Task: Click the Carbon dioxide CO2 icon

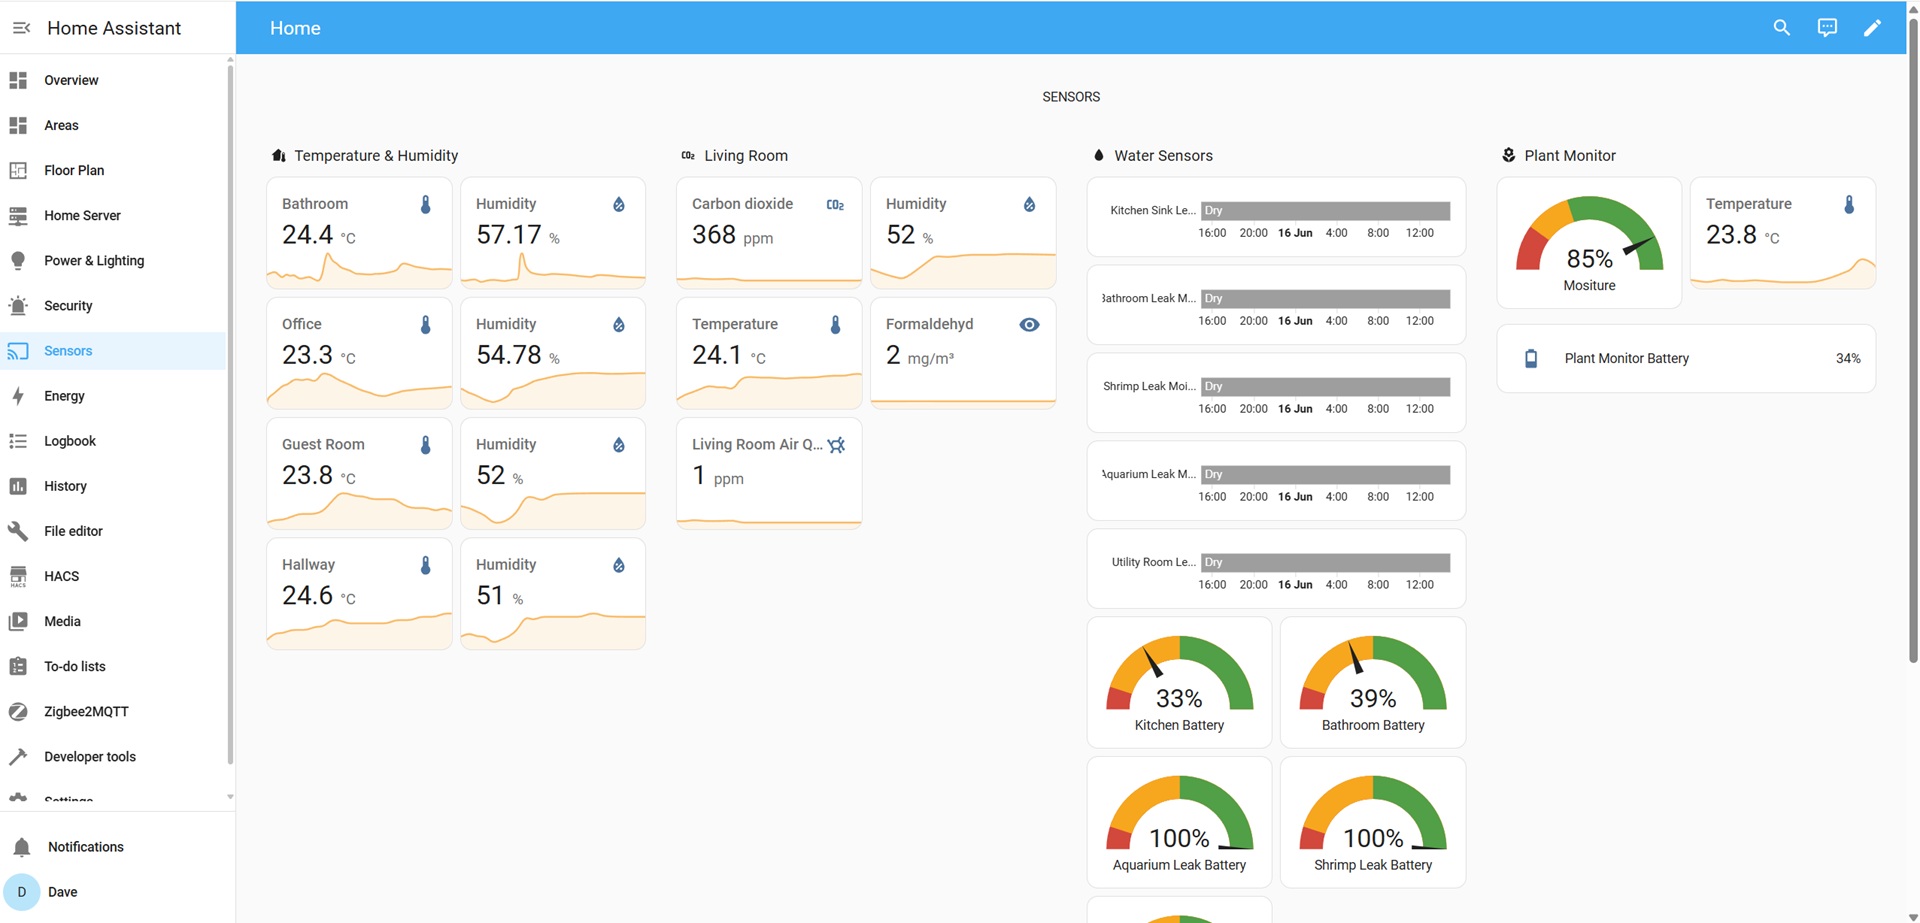Action: tap(835, 205)
